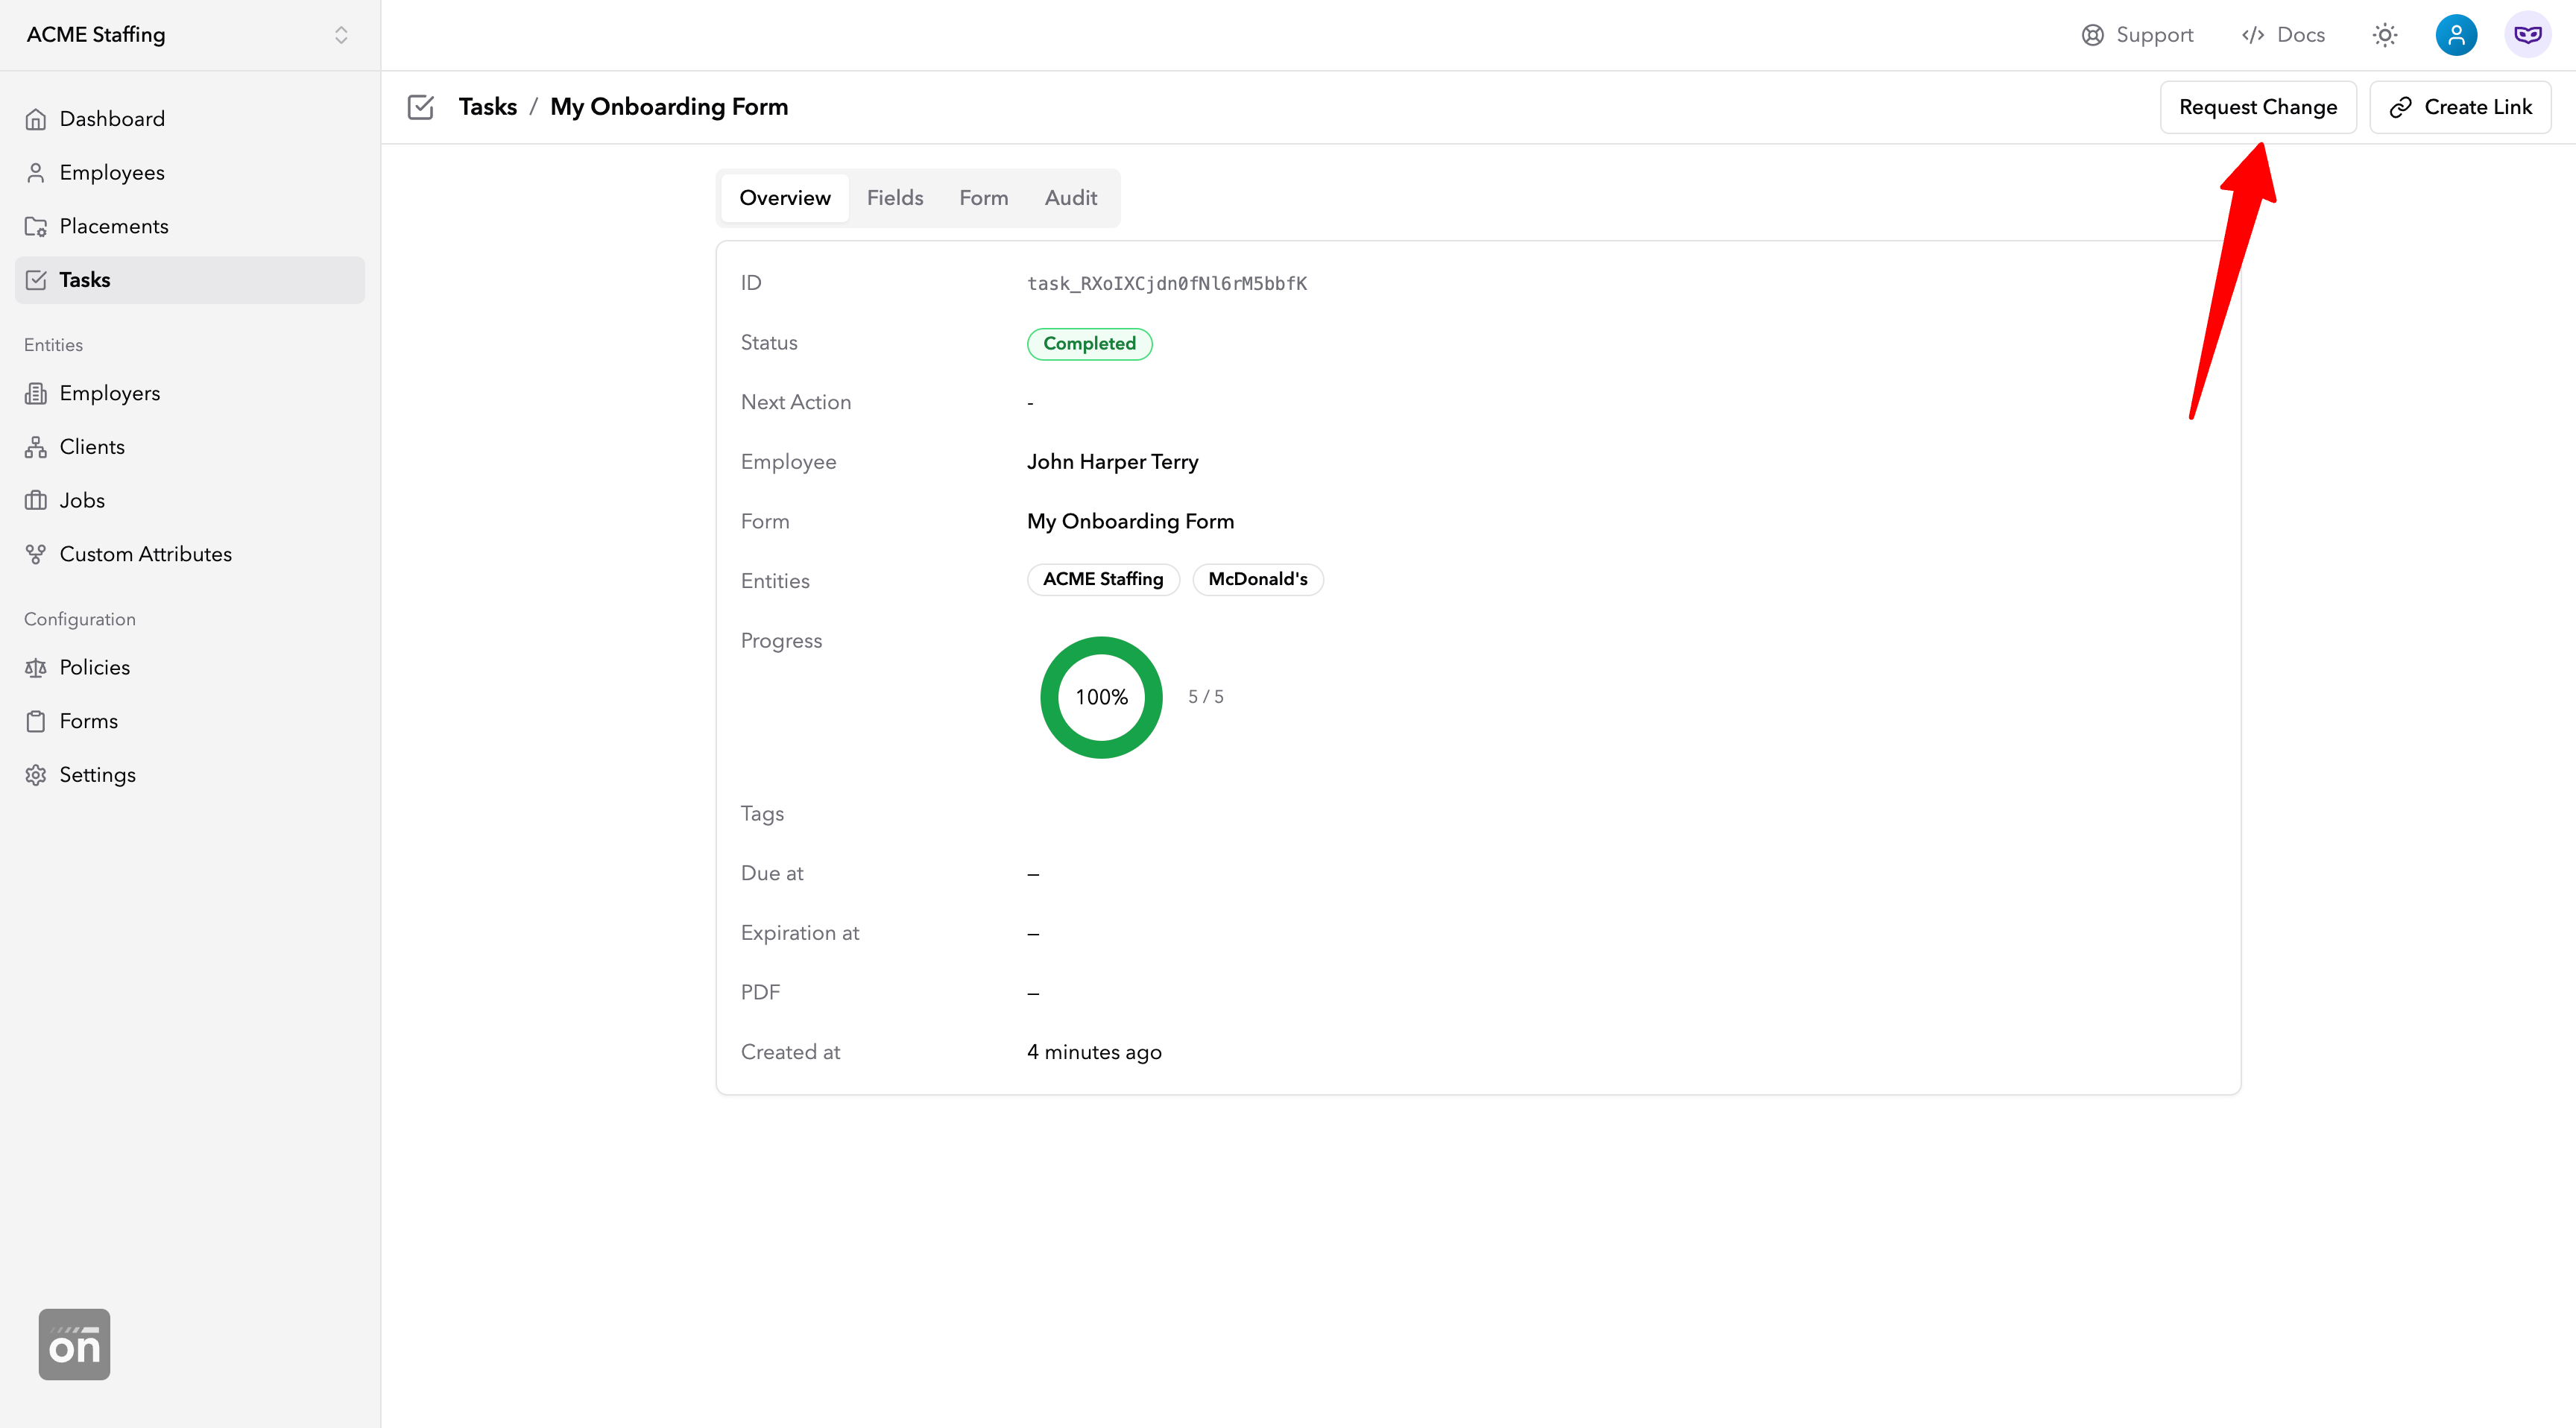Click the Employers building icon
The width and height of the screenshot is (2576, 1428).
point(36,394)
